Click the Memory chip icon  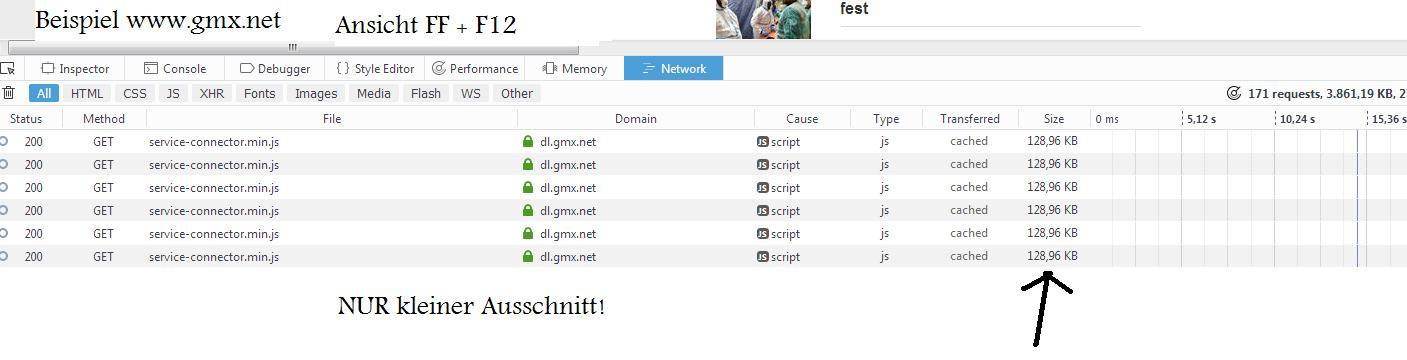click(x=549, y=68)
